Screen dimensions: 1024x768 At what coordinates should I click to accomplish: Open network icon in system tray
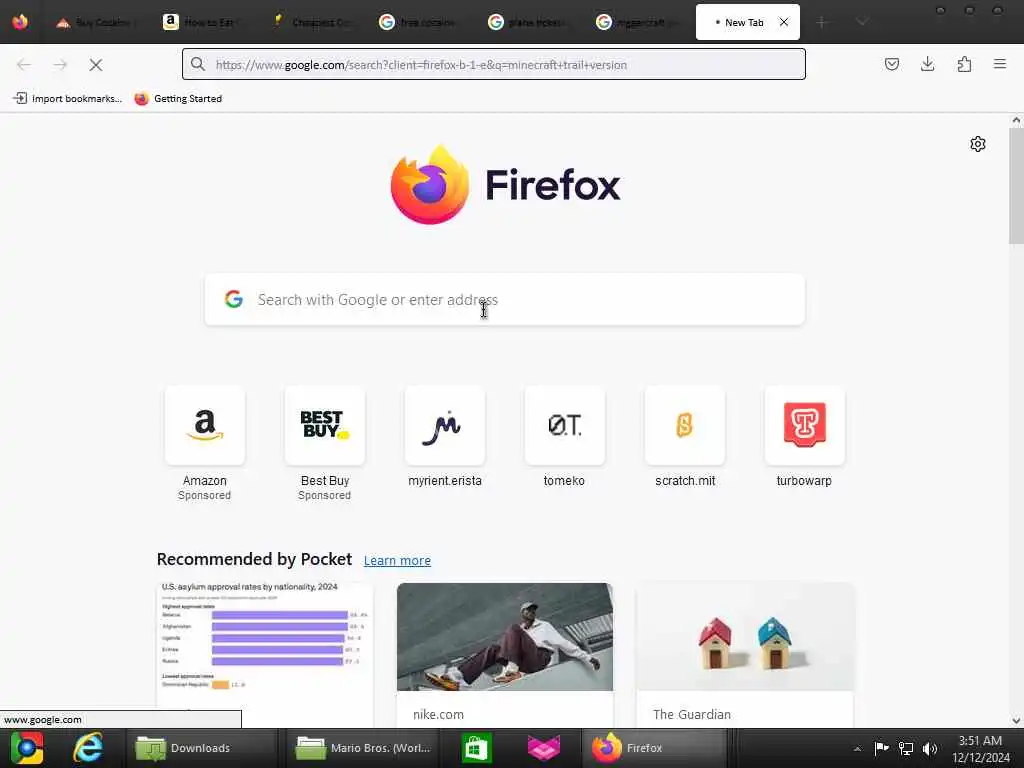click(906, 748)
